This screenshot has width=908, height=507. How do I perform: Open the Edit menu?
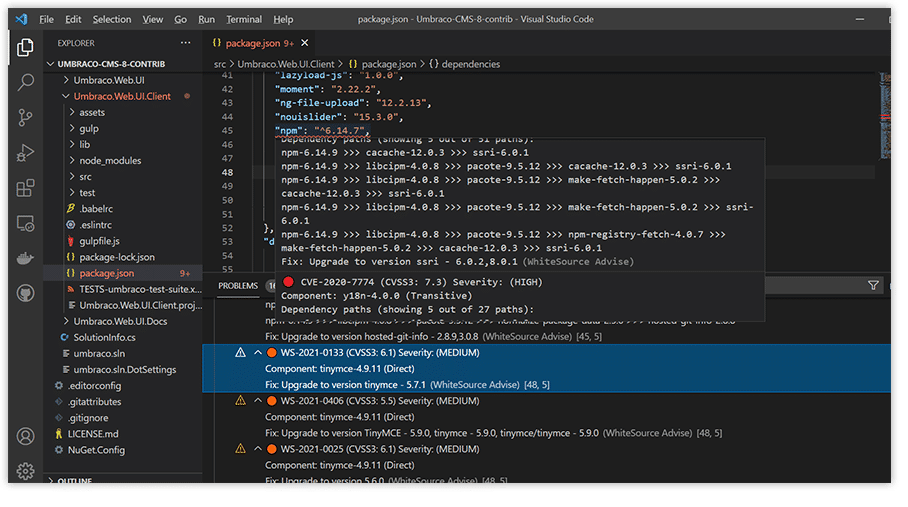point(73,19)
